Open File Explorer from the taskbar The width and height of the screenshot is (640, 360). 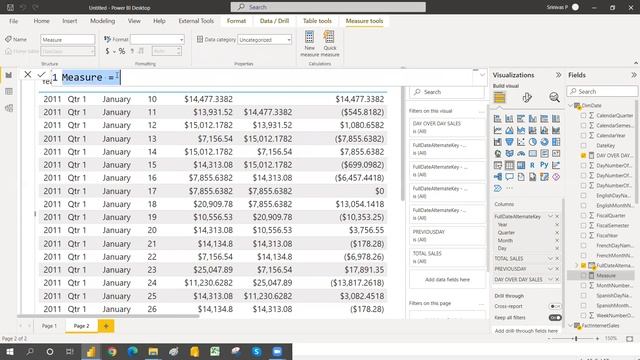click(x=153, y=351)
